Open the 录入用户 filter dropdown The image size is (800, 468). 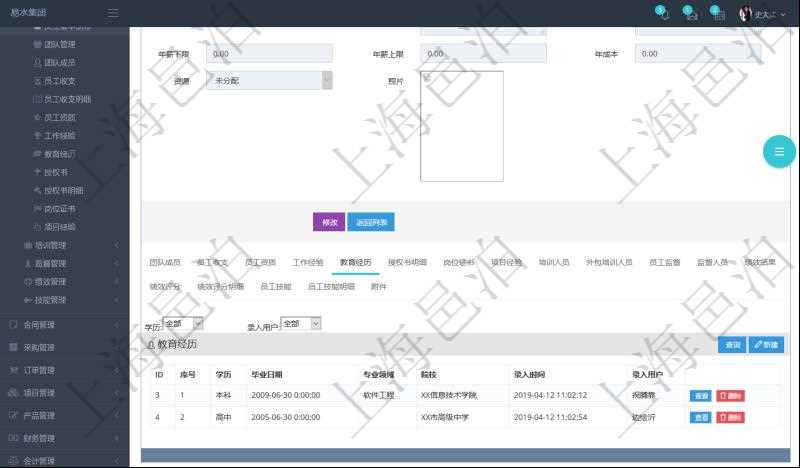301,324
